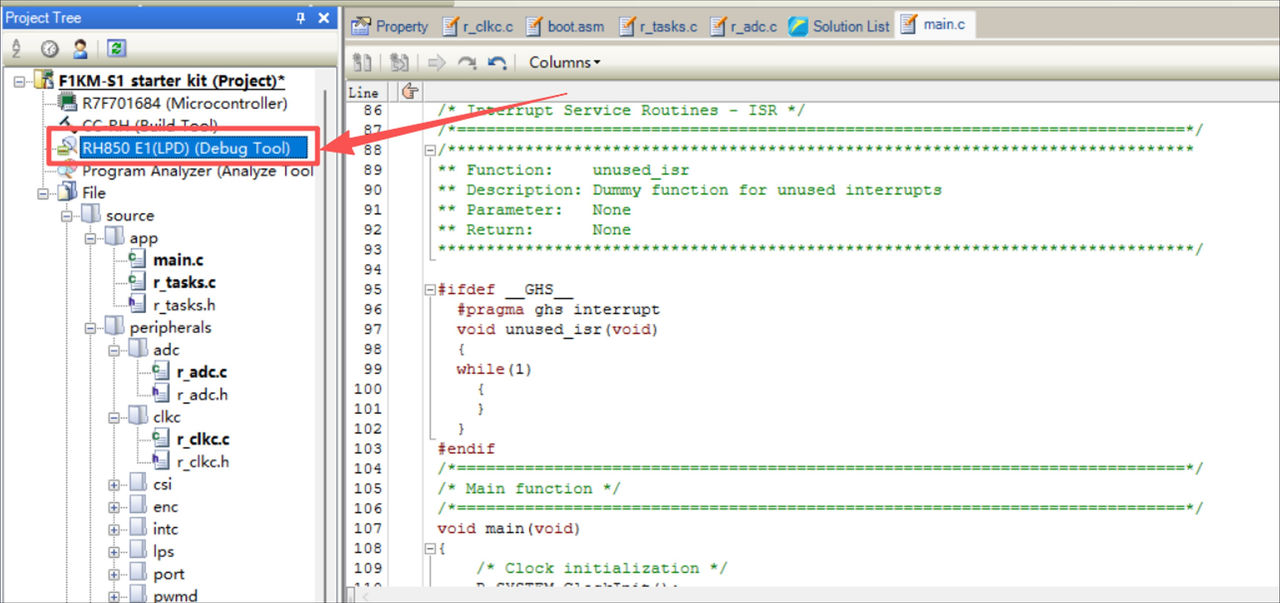Switch to the r_clkc.c editor tab
1280x603 pixels.
(478, 26)
